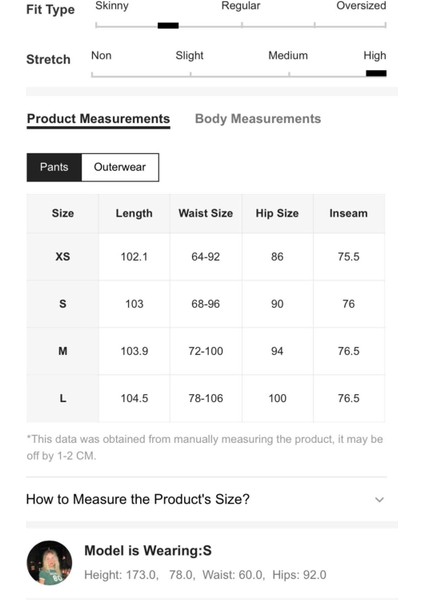The height and width of the screenshot is (600, 424).
Task: Click the Fit Type slider indicator
Action: 168,26
